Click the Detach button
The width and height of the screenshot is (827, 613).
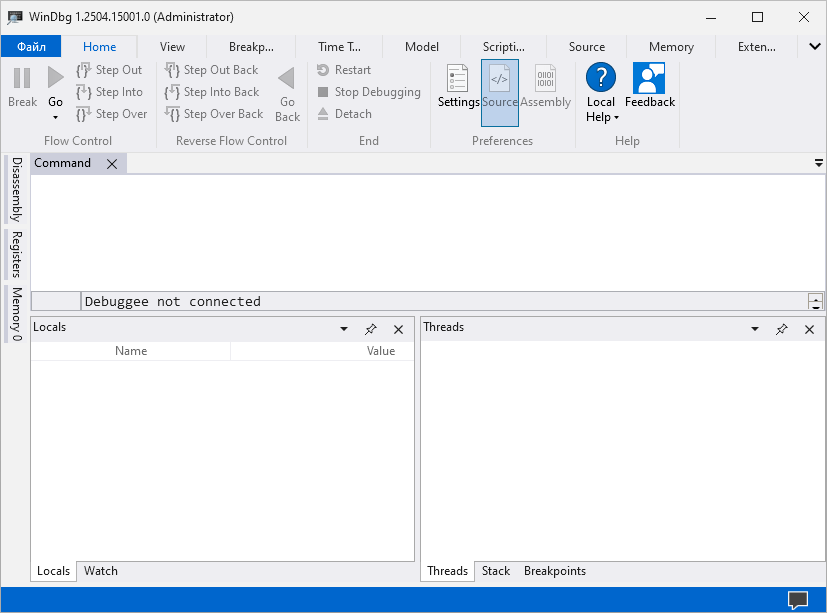(344, 114)
